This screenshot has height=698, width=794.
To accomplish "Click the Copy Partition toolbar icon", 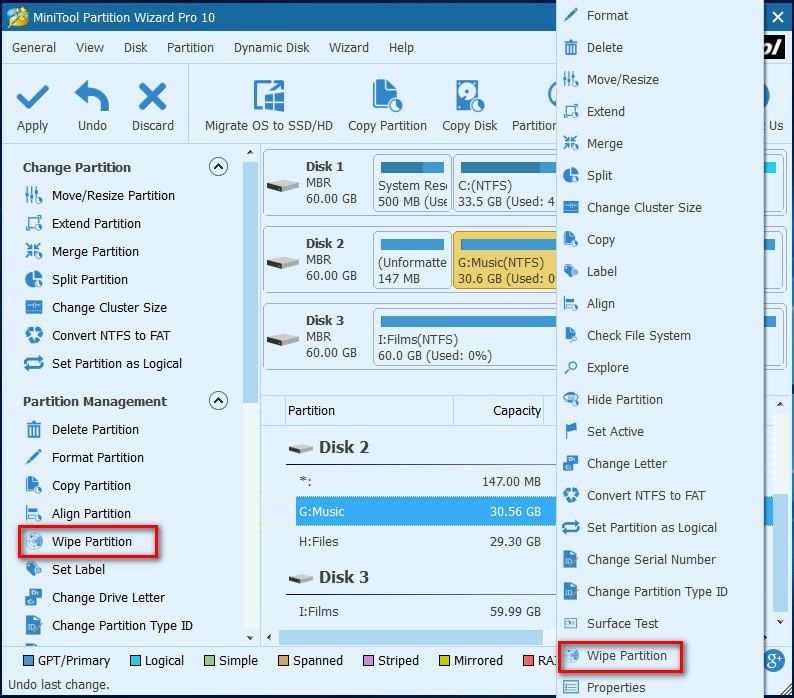I will point(387,95).
